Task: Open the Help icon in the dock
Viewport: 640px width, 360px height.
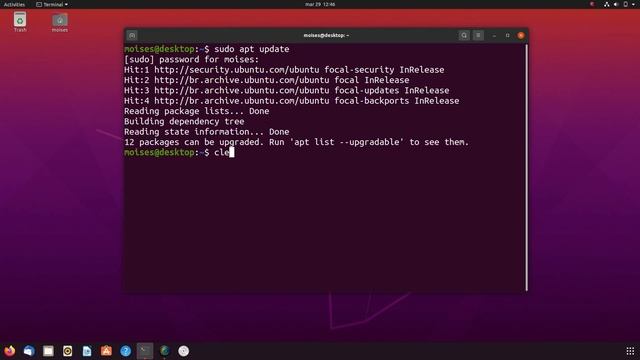Action: coord(125,351)
